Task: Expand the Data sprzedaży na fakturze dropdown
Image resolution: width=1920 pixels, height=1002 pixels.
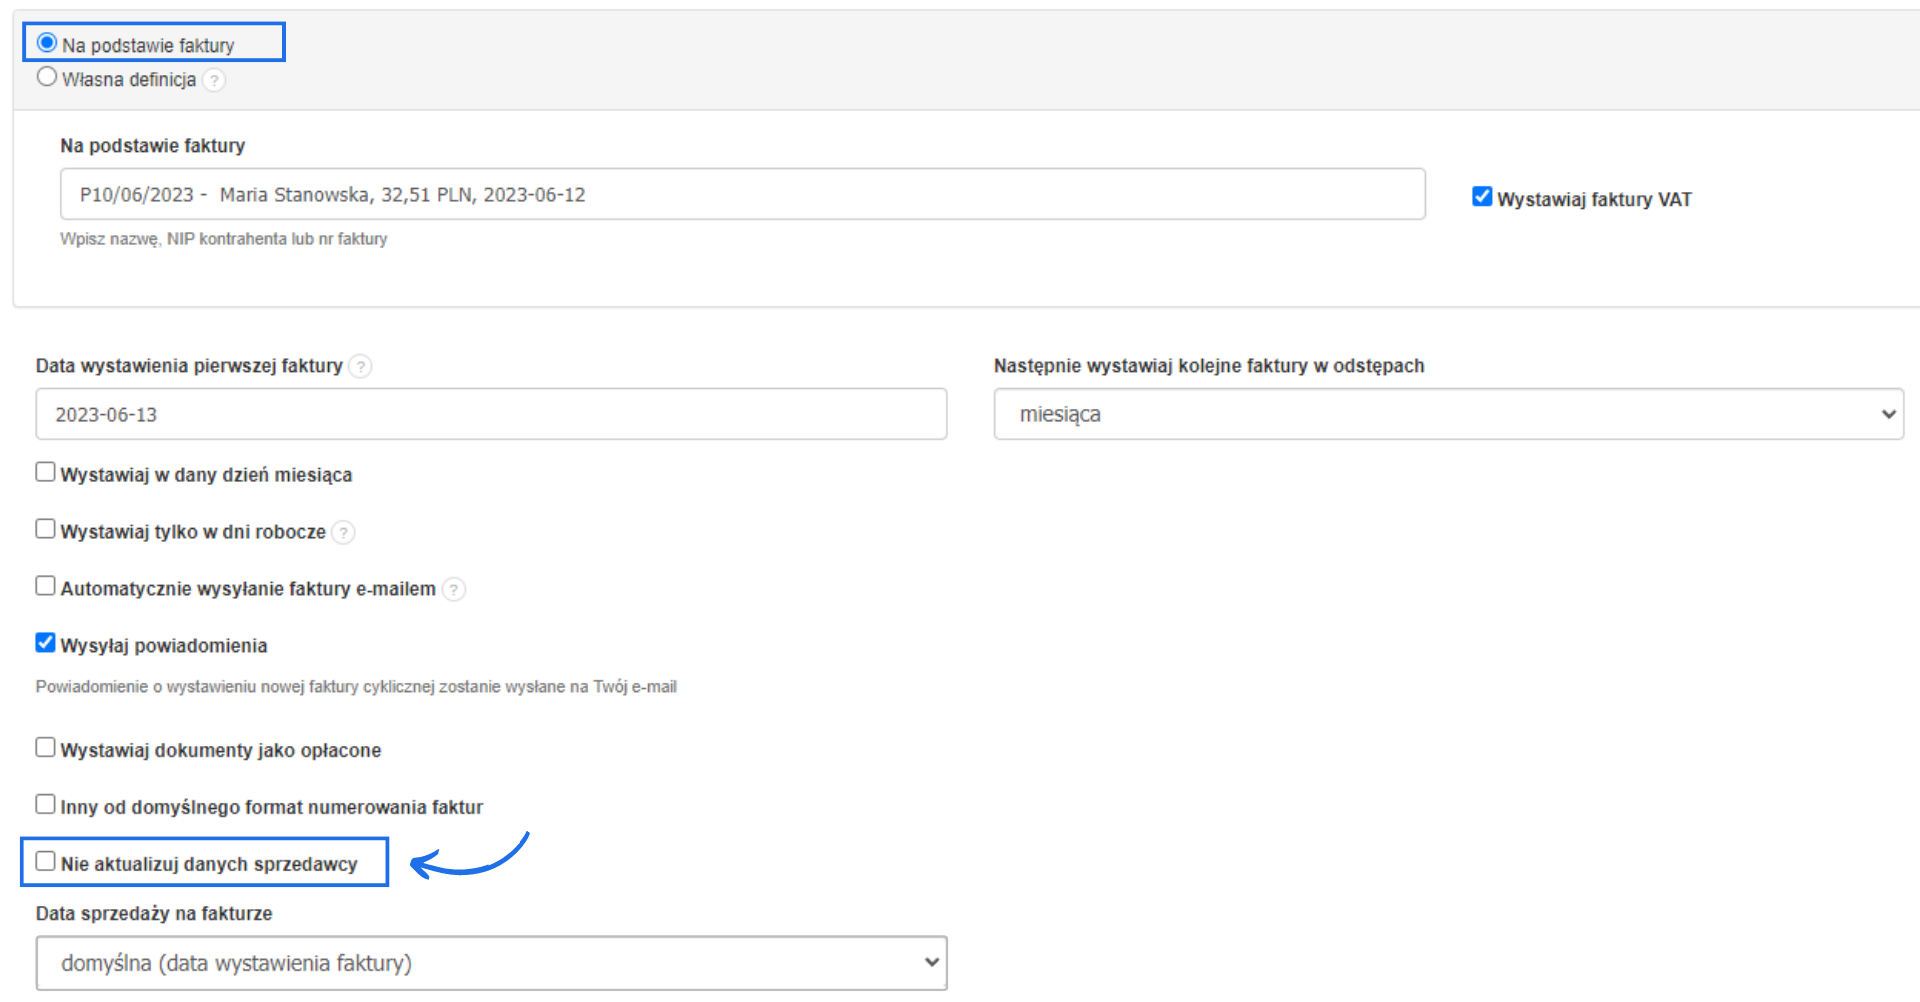Action: click(x=491, y=963)
